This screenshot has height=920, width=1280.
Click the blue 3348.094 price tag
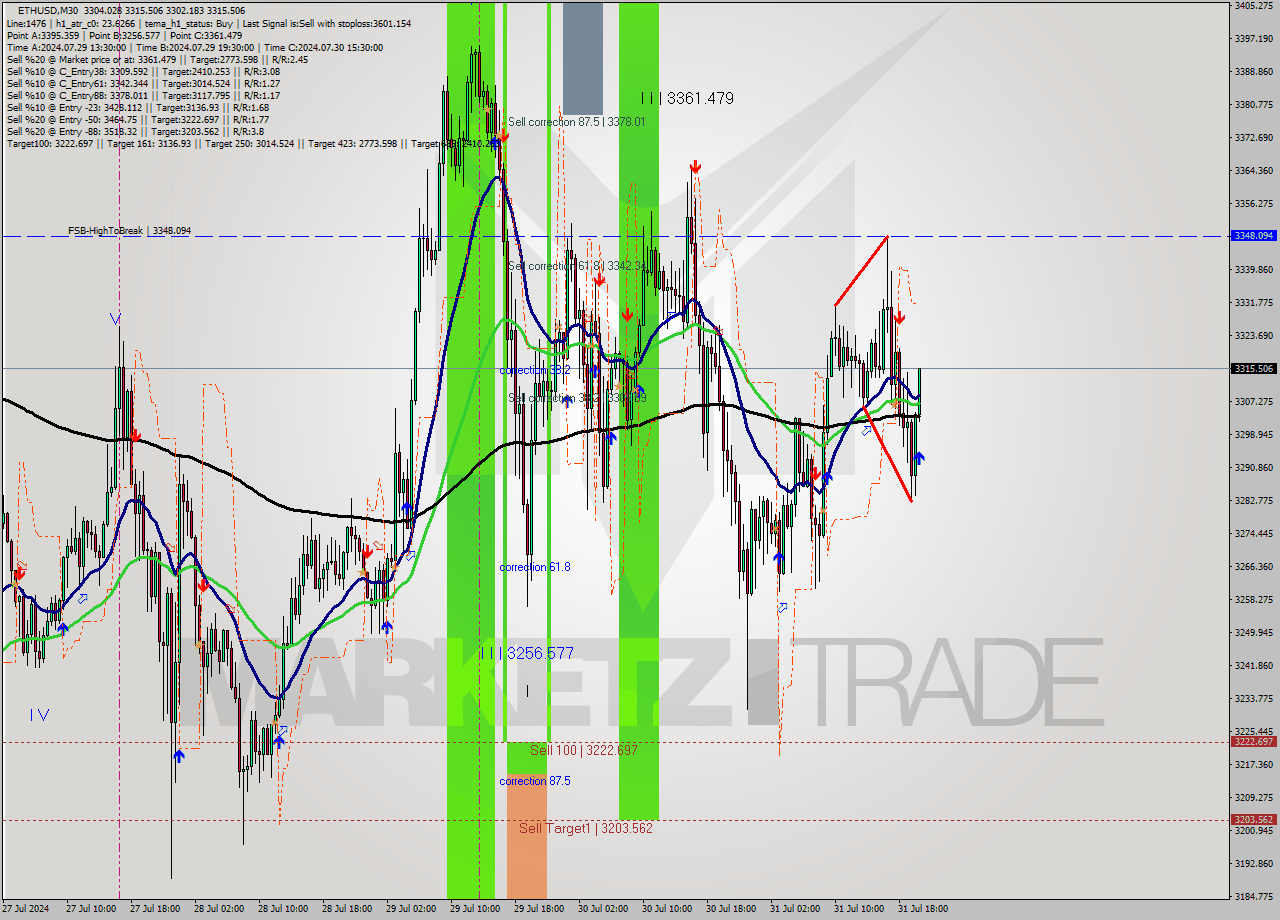pyautogui.click(x=1254, y=236)
